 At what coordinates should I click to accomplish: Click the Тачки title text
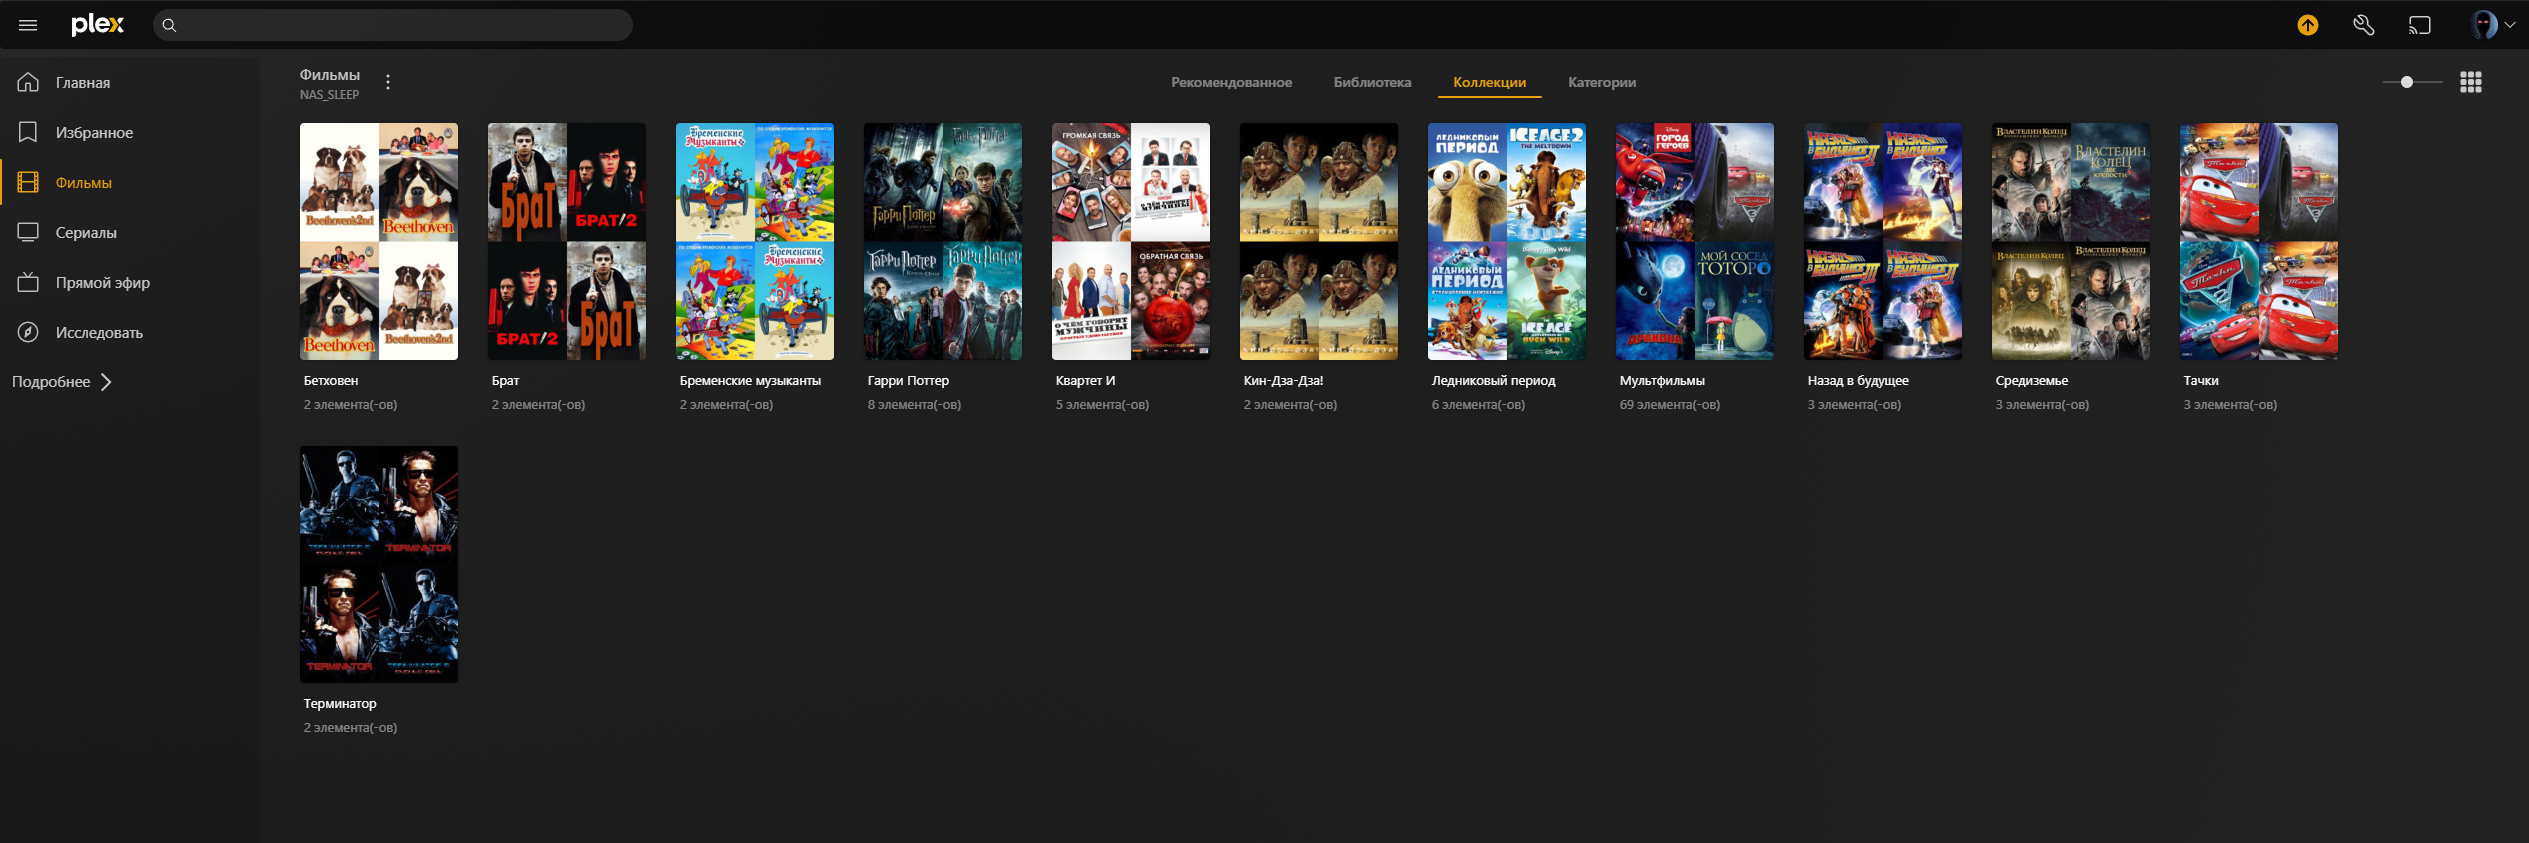(2201, 381)
